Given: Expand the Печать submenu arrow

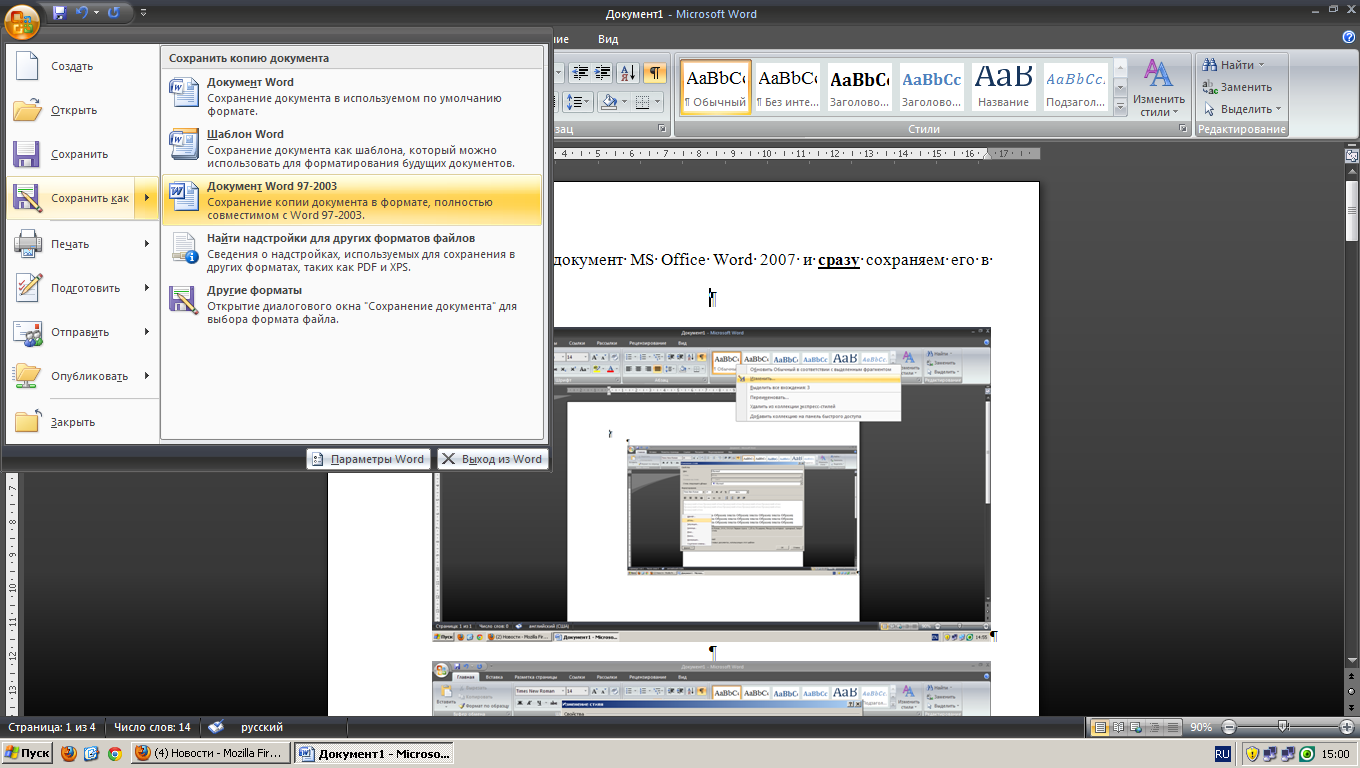Looking at the screenshot, I should pos(147,244).
